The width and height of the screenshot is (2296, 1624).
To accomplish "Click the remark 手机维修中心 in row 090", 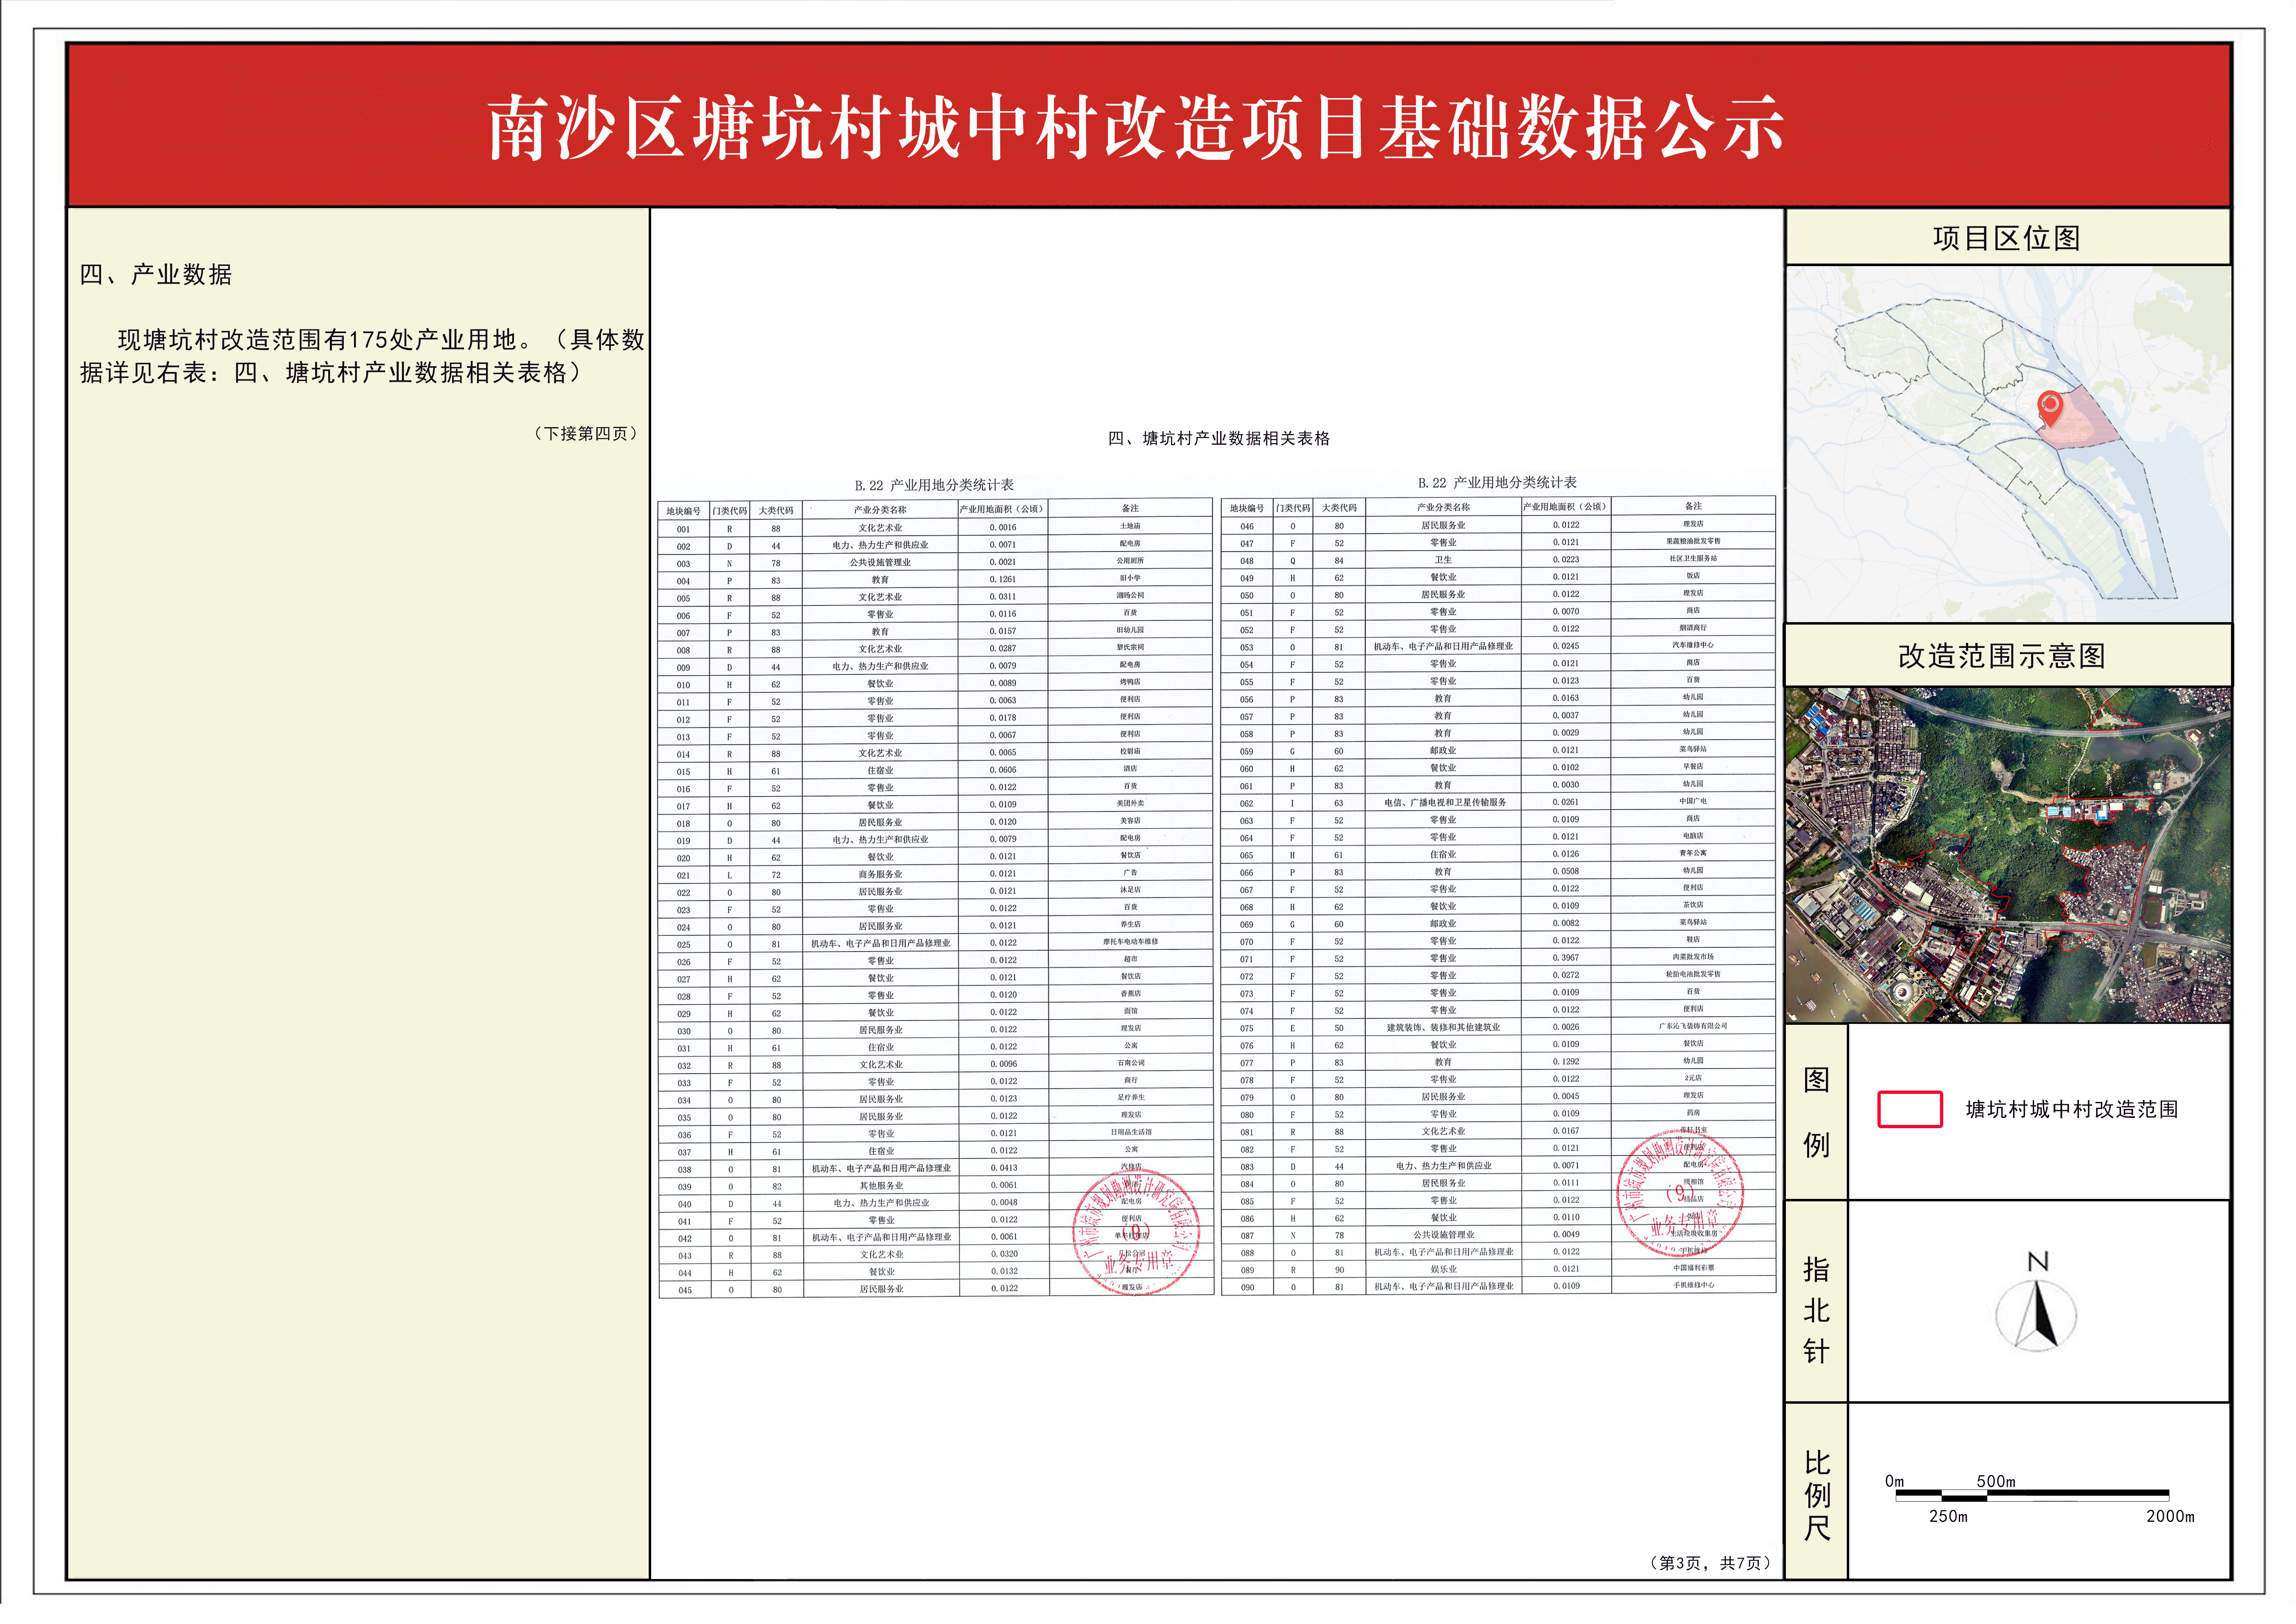I will [1693, 1285].
